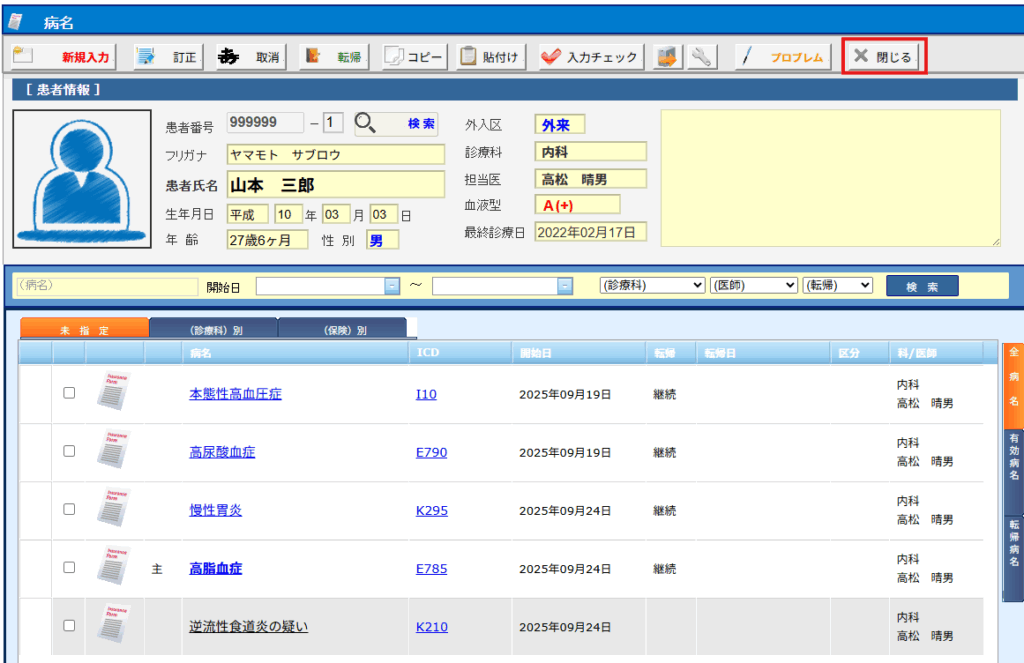
Task: Tick the 慢性胃炎 row checkbox
Action: pos(69,509)
